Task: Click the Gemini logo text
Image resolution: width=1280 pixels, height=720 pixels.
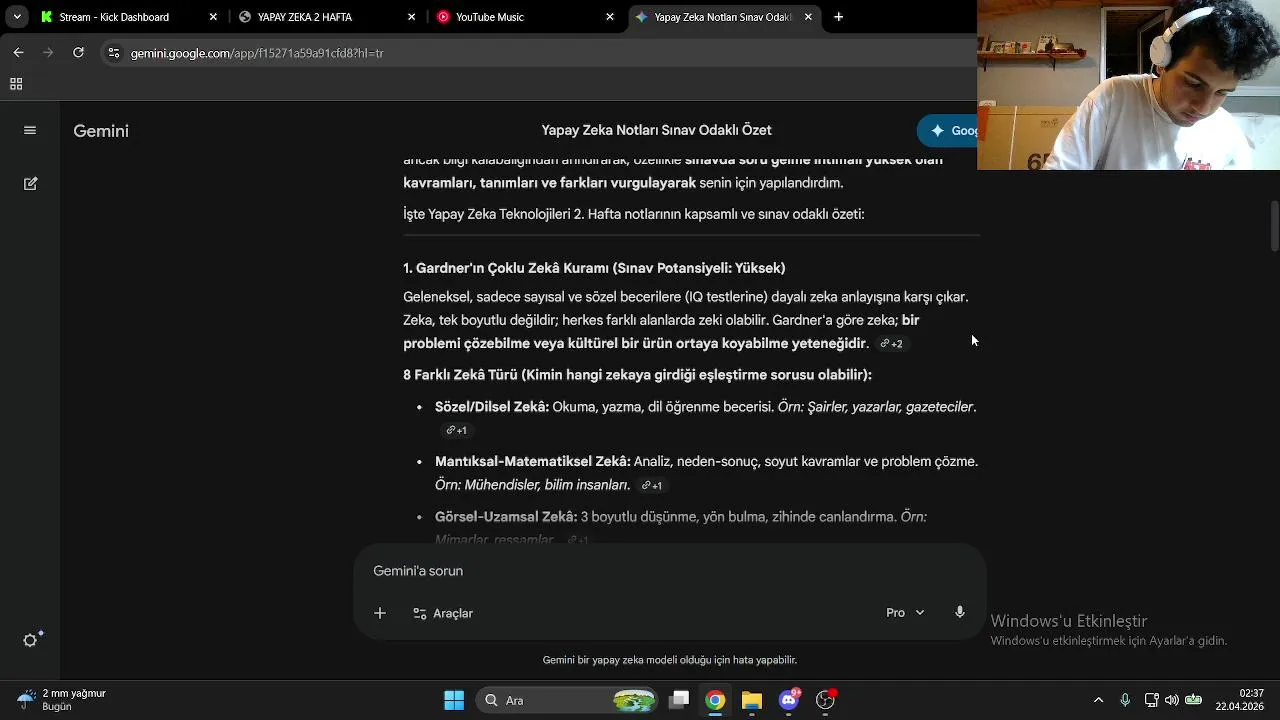Action: pyautogui.click(x=101, y=131)
